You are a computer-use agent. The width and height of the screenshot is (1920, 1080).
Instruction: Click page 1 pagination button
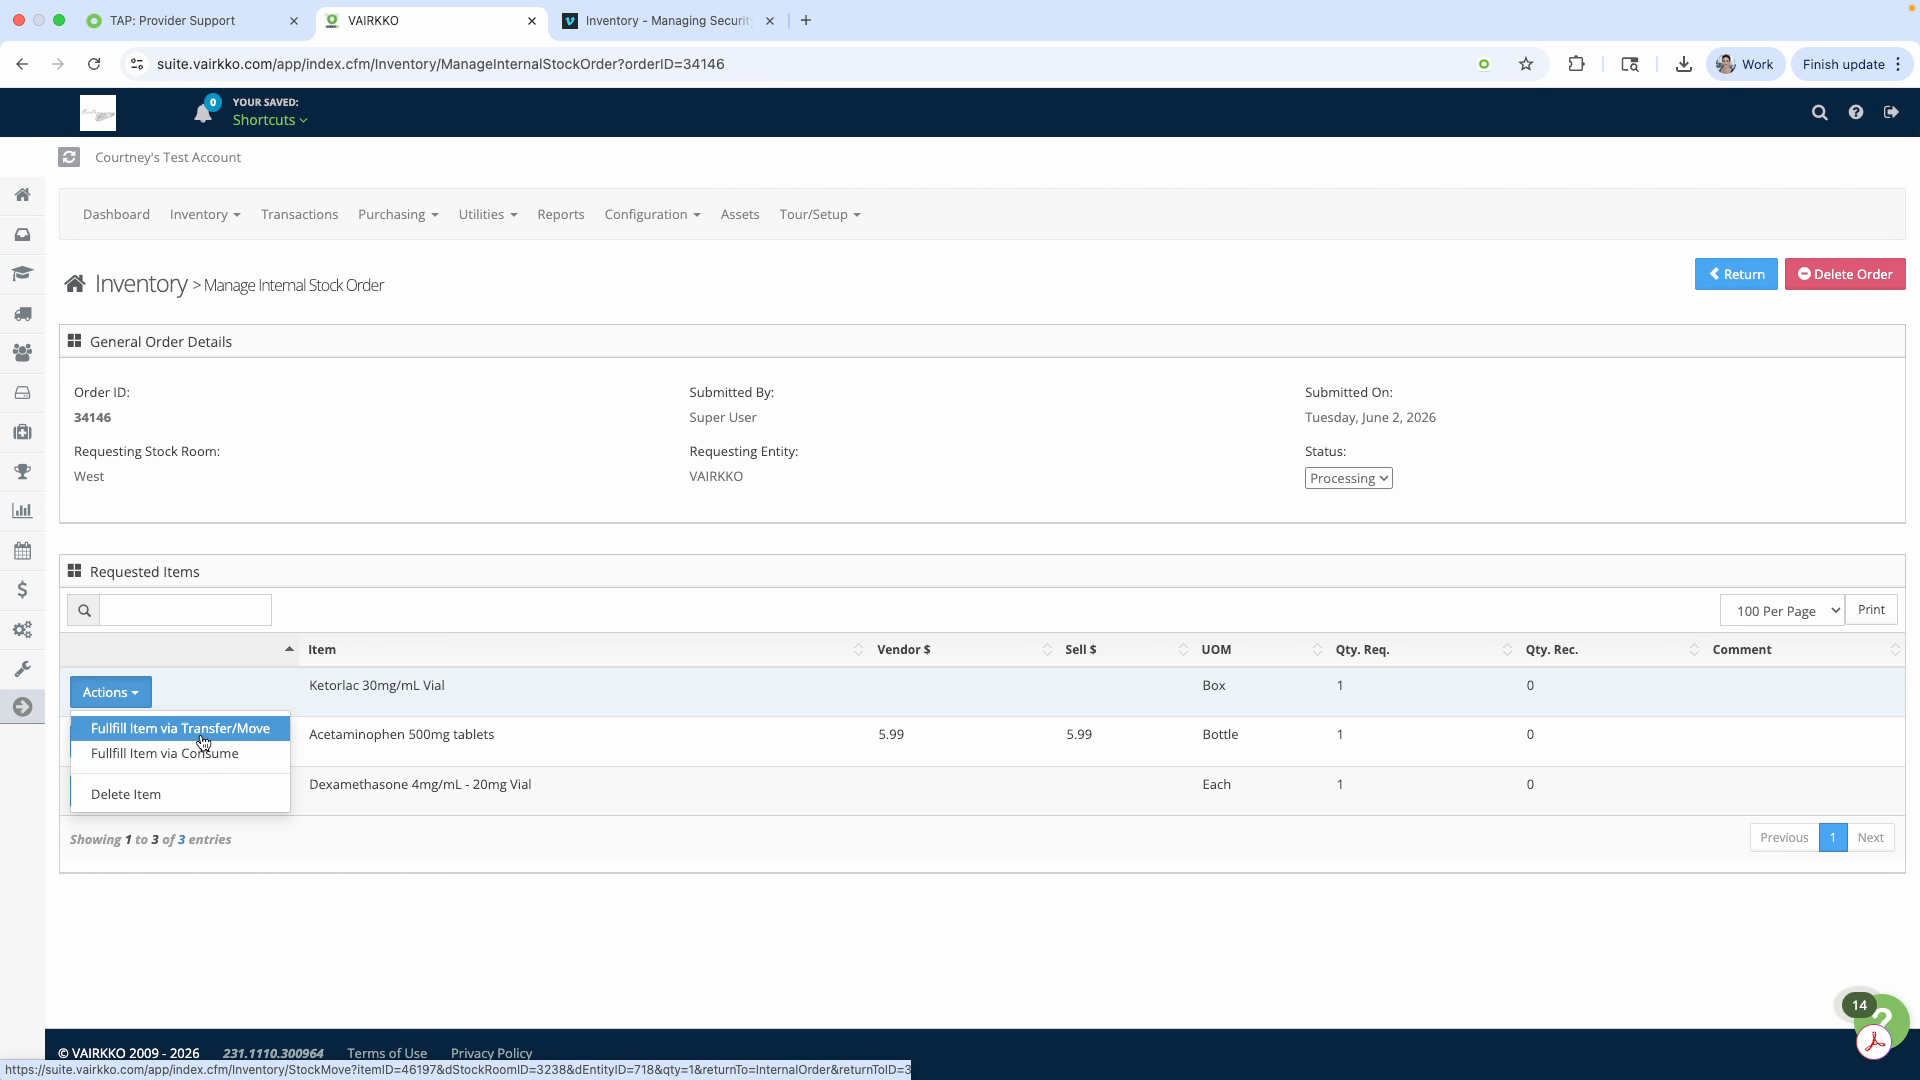[1833, 838]
